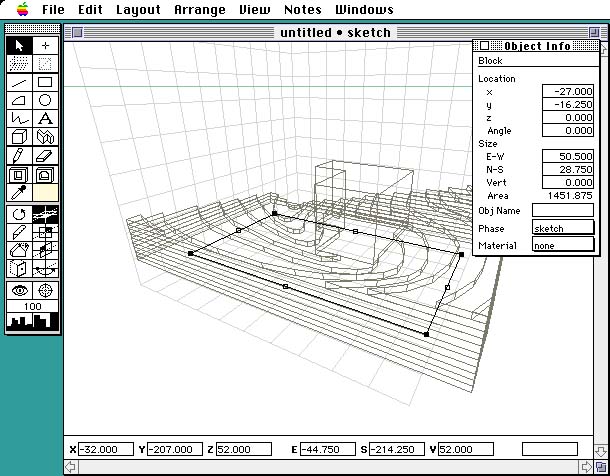Open the Material popup showing none
Screen dimensions: 610x476
pos(563,246)
